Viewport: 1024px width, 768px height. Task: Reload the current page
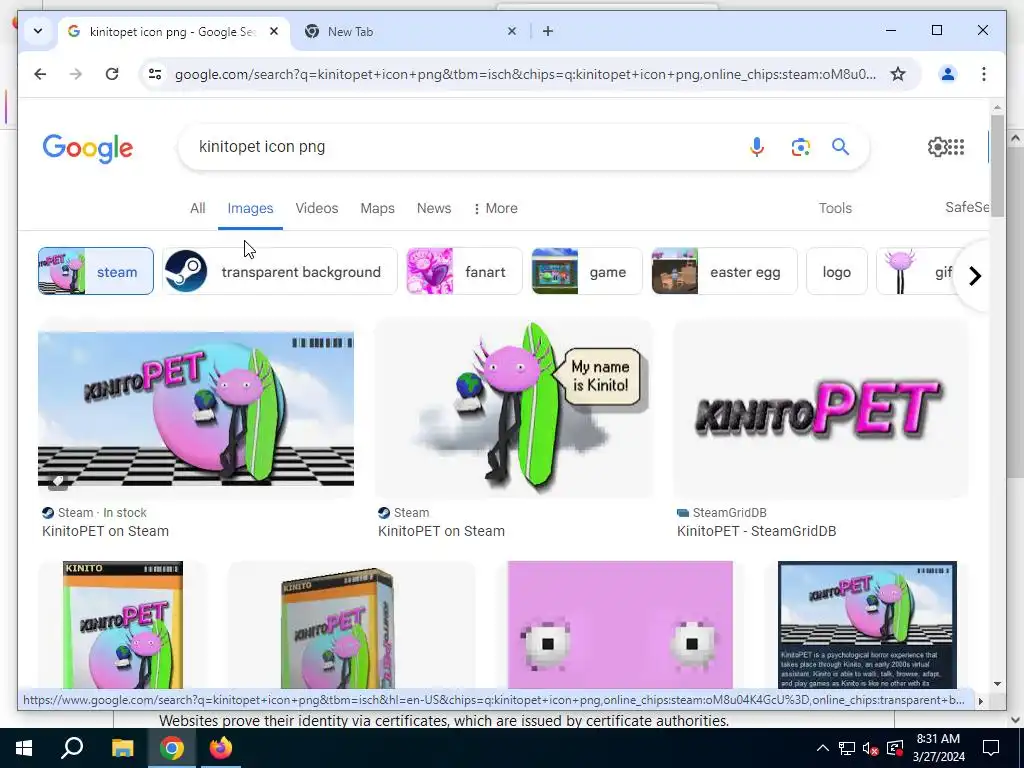[112, 74]
